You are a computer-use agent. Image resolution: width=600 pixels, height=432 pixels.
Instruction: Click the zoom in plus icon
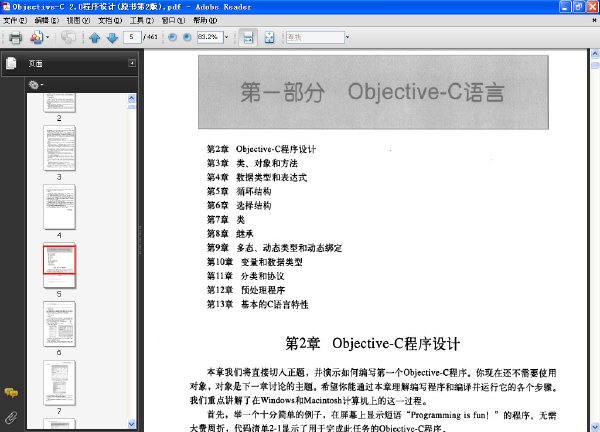point(187,37)
